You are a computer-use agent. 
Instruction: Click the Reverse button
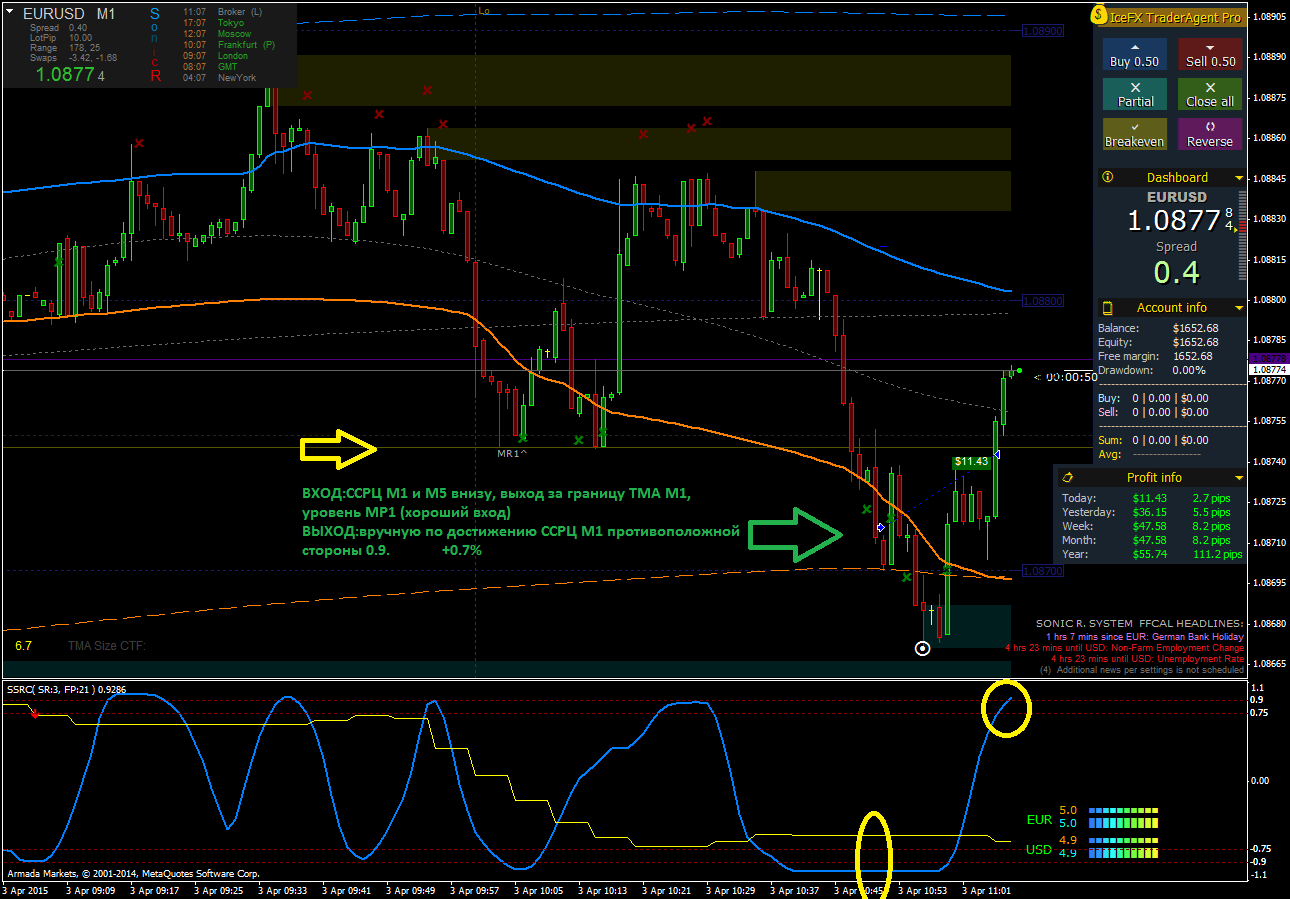click(1210, 134)
